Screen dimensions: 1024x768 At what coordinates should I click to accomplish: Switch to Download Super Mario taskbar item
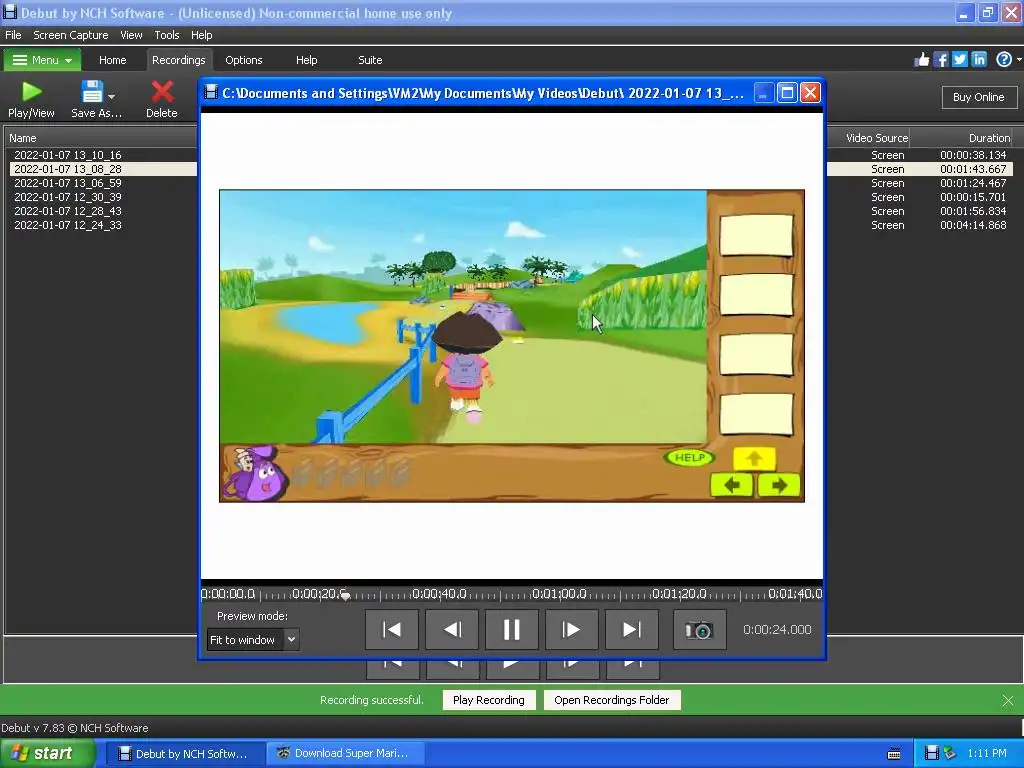coord(345,754)
